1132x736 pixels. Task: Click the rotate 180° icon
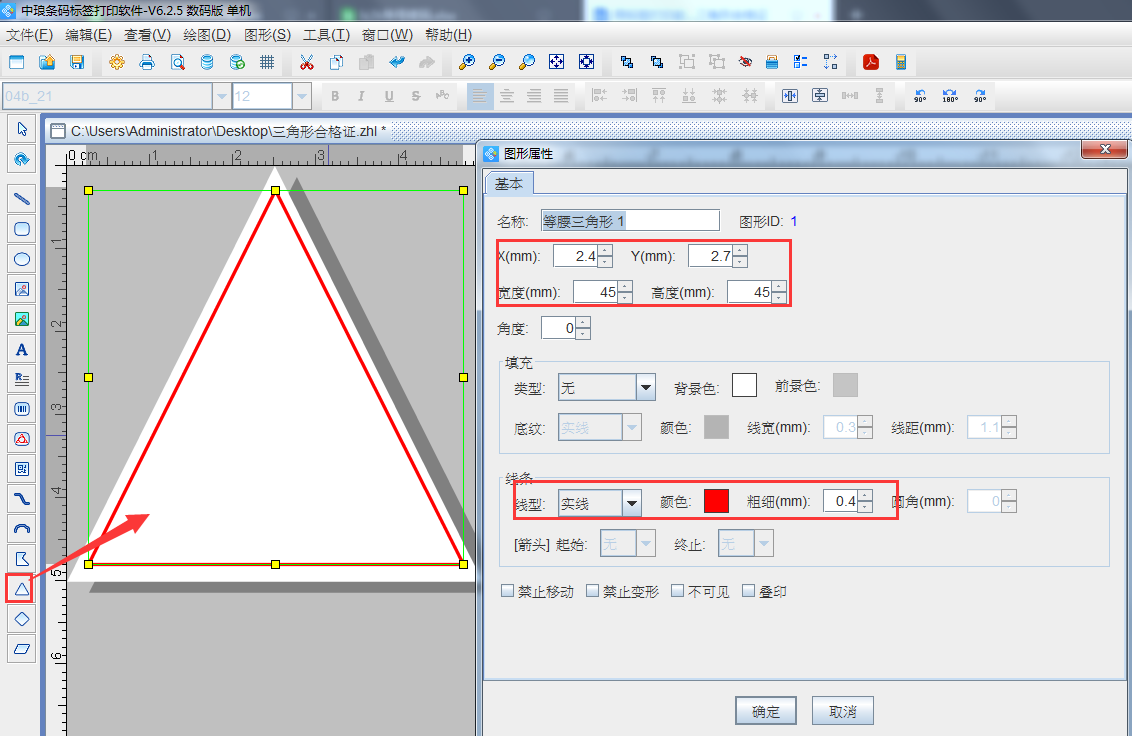point(950,96)
